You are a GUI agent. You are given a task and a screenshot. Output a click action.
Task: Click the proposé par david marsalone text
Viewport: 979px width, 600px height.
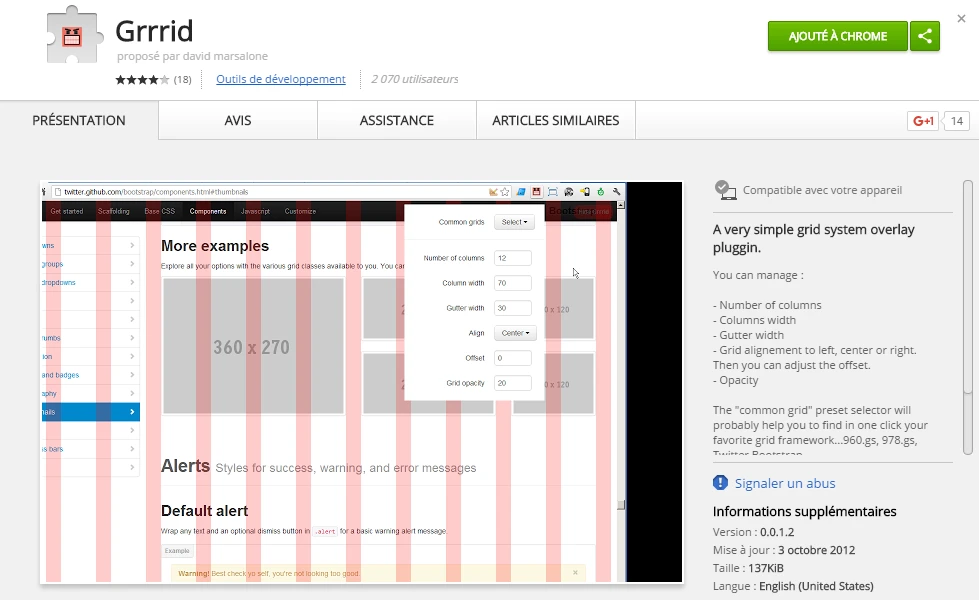[192, 56]
